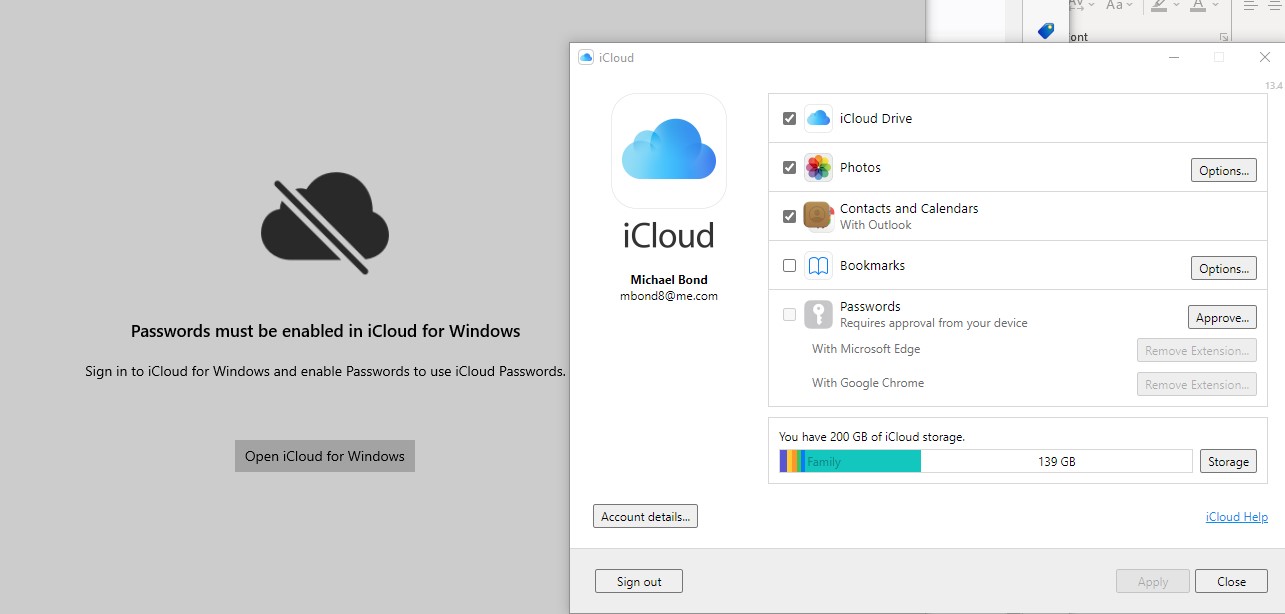Click the Approve button for Passwords
Viewport: 1285px width, 614px height.
[1222, 317]
